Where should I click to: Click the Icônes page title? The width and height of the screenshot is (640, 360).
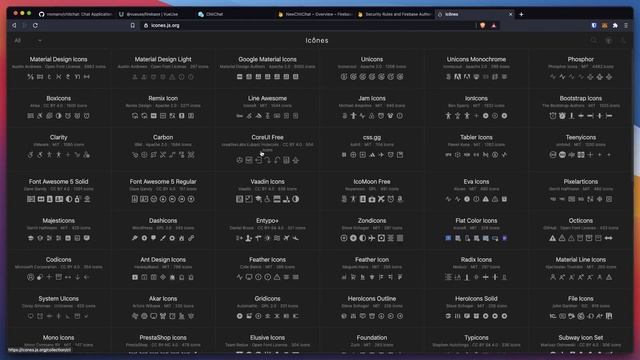click(317, 40)
